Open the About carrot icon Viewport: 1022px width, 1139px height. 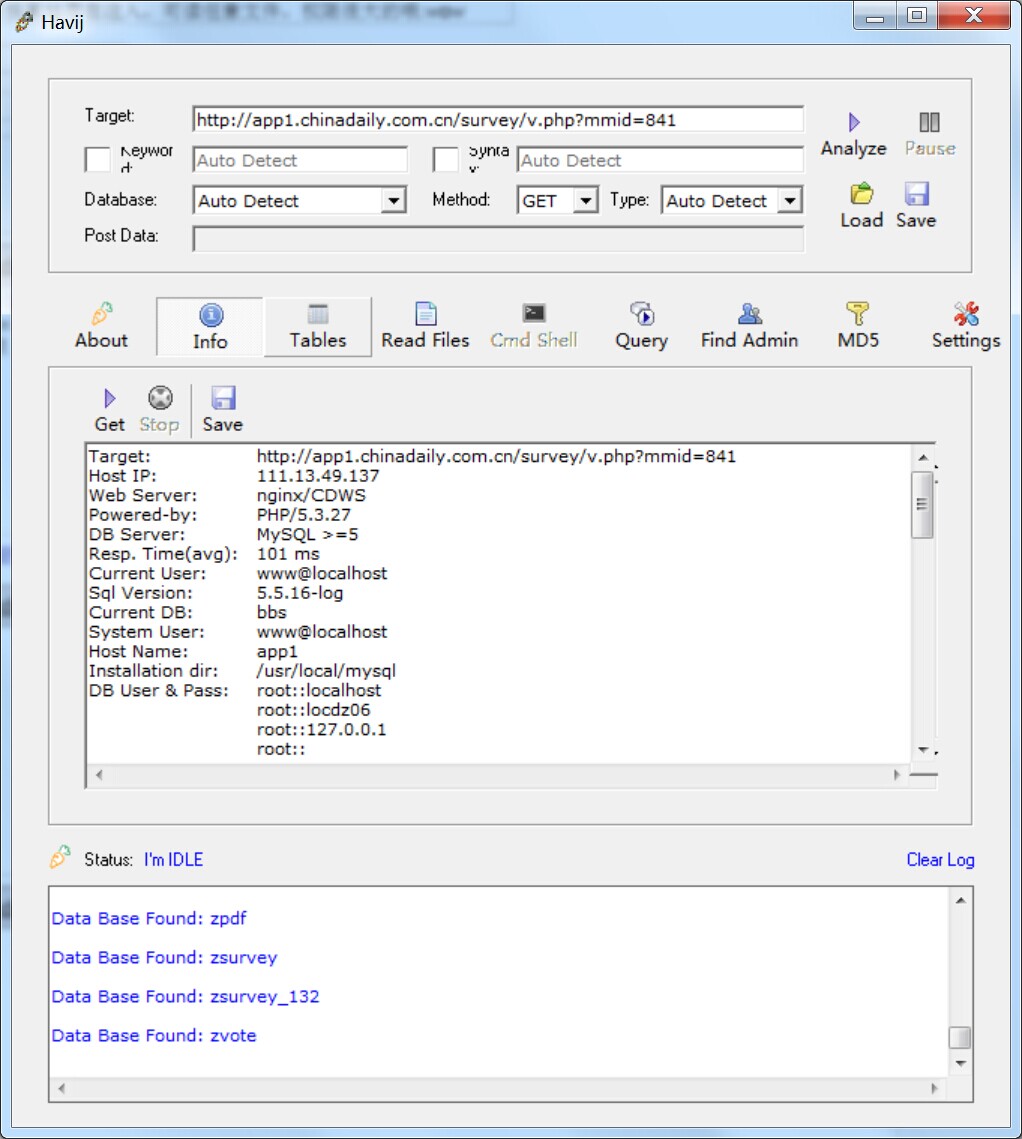click(x=102, y=314)
